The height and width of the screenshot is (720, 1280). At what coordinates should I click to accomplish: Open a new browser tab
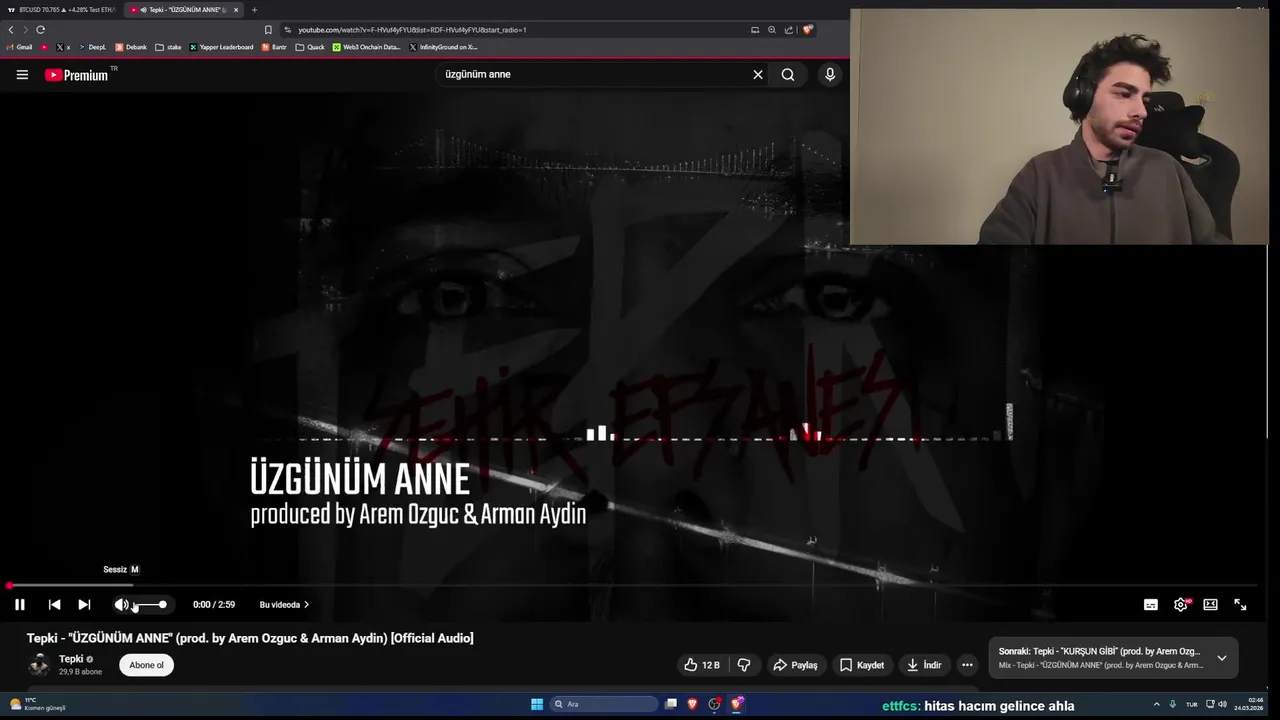point(255,10)
